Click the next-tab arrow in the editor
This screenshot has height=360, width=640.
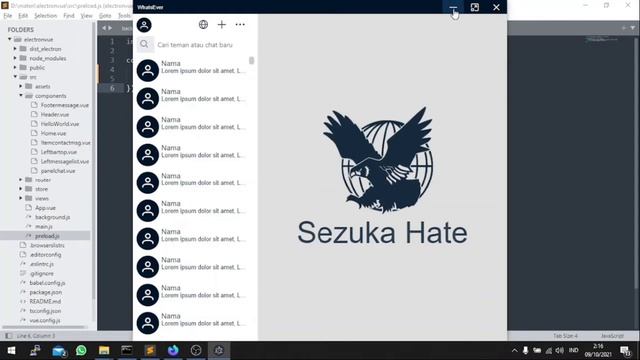click(x=110, y=28)
